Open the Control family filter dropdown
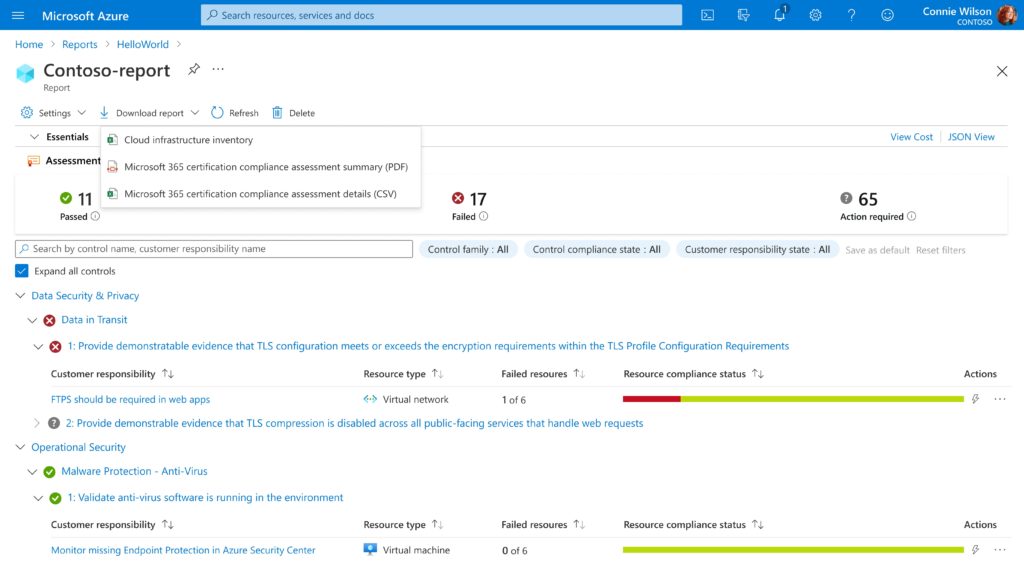Image resolution: width=1024 pixels, height=576 pixels. coord(468,250)
